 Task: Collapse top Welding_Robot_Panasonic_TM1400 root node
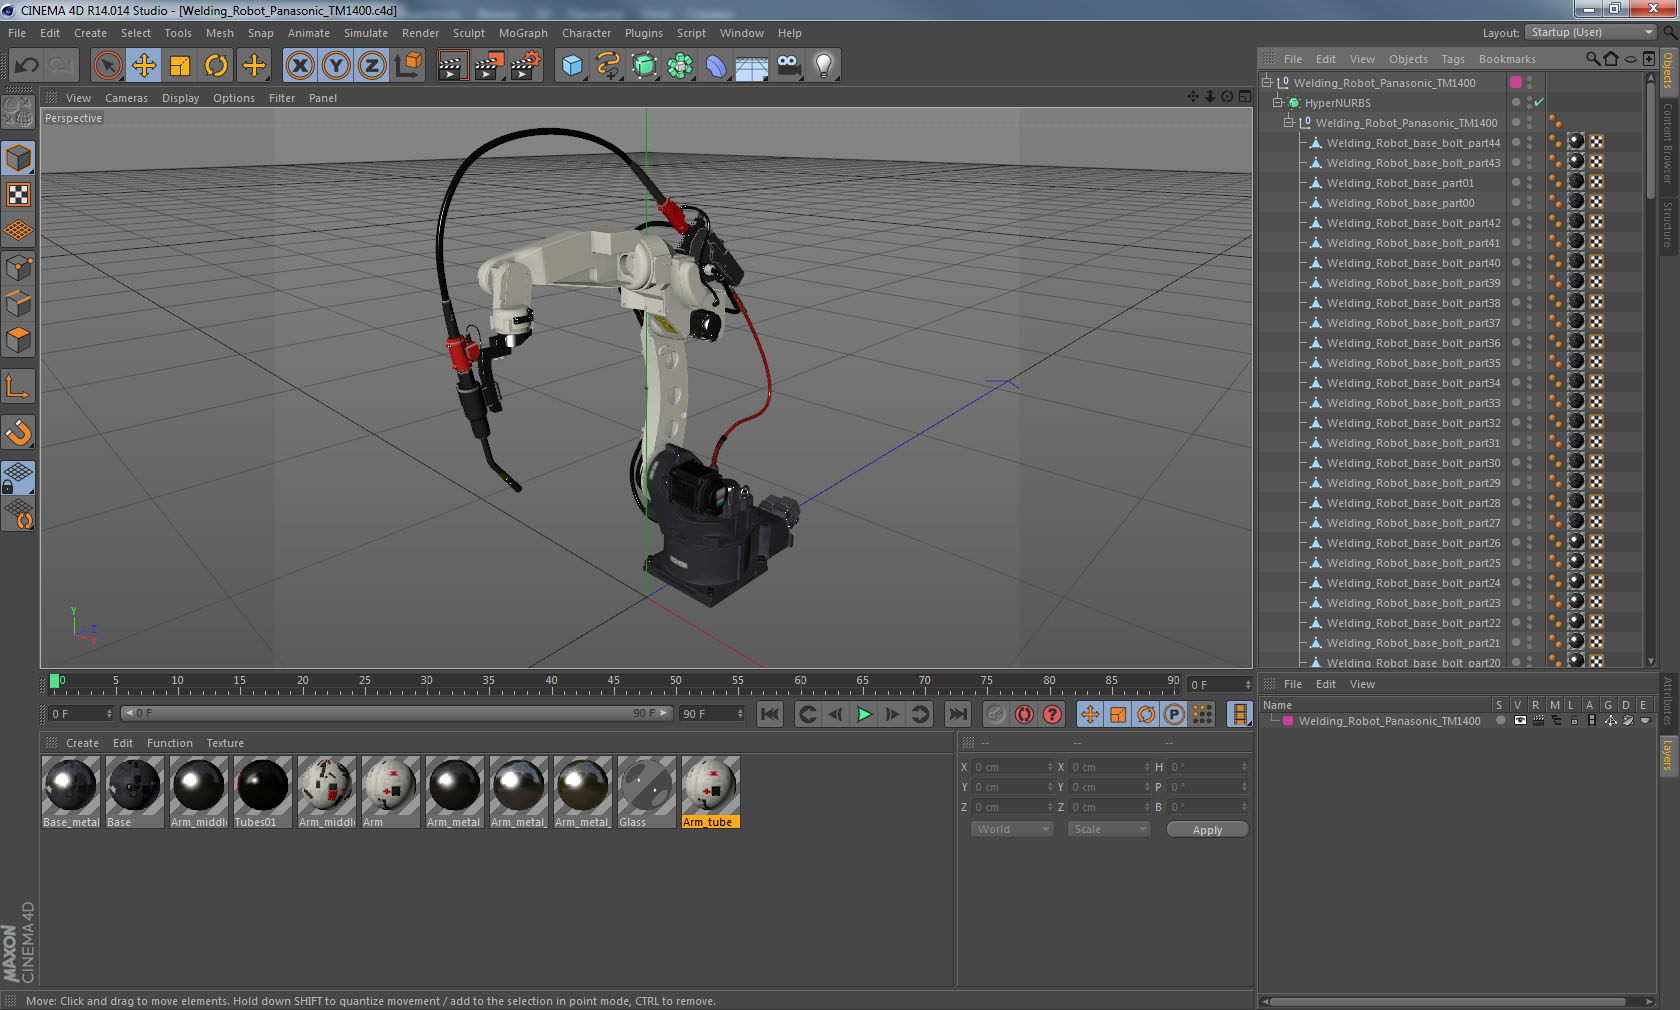[1266, 83]
